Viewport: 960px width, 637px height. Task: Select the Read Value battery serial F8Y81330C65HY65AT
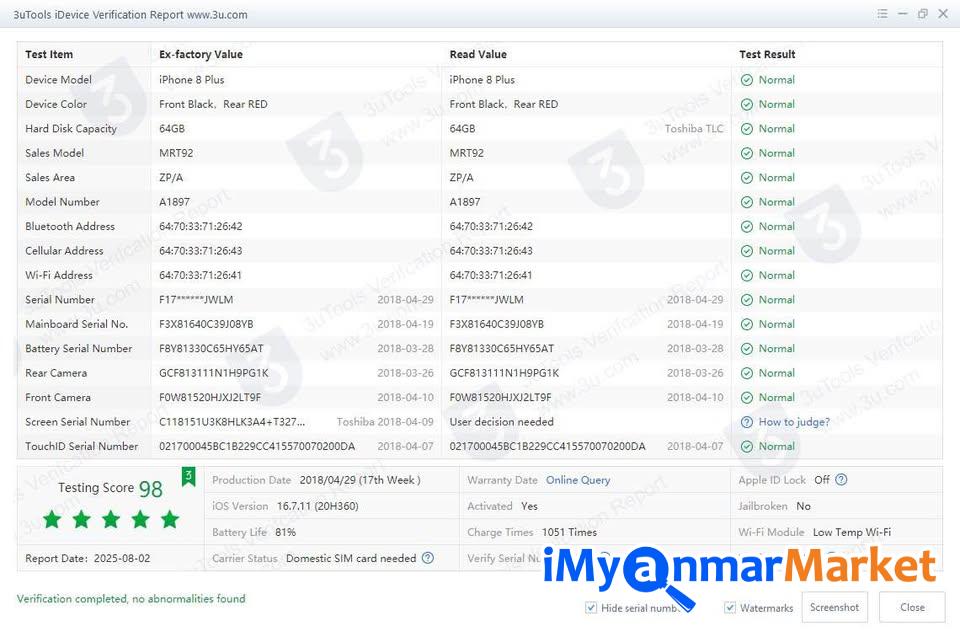[x=501, y=349]
